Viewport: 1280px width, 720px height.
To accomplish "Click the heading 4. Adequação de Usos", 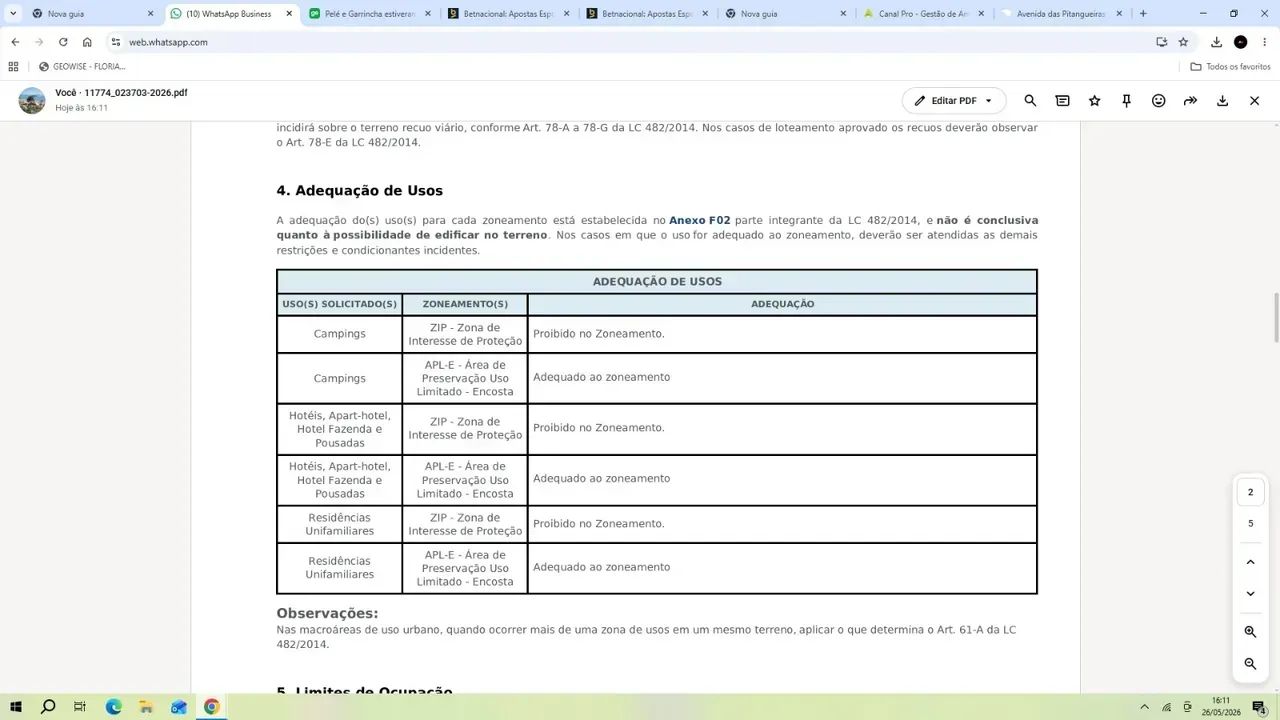I will pos(360,191).
